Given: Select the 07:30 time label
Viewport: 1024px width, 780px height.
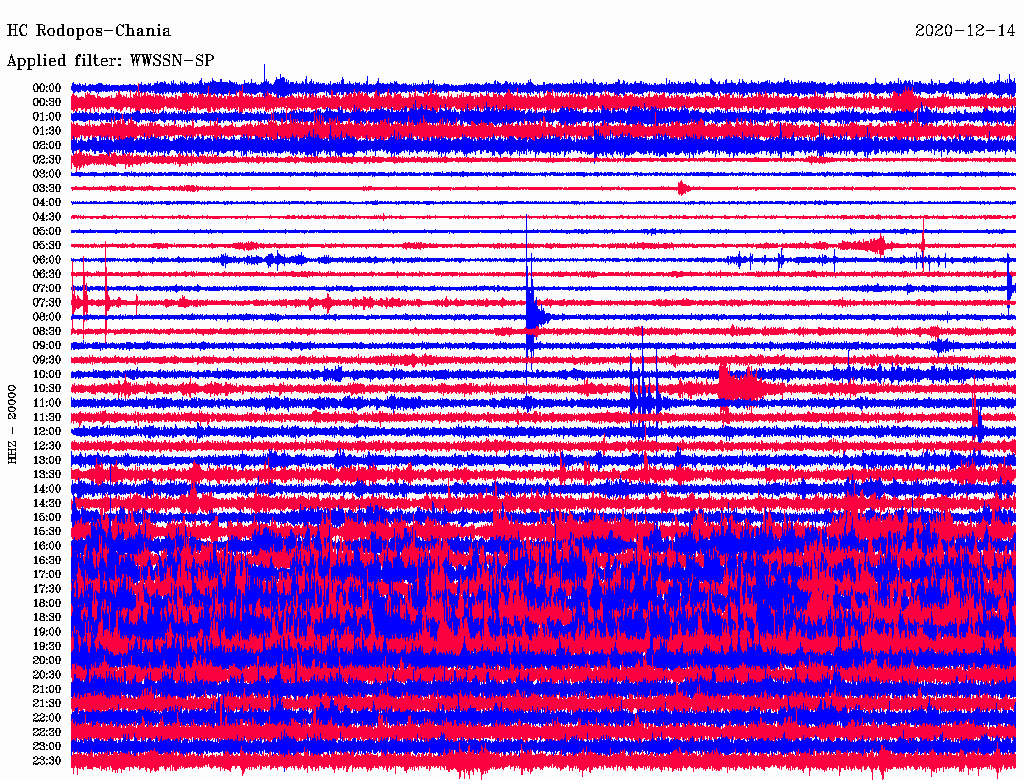Looking at the screenshot, I should 47,302.
